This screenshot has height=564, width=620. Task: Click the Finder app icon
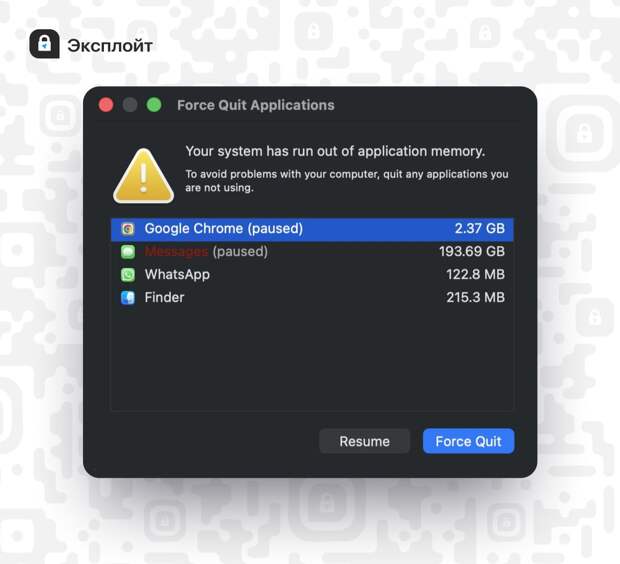[x=128, y=297]
